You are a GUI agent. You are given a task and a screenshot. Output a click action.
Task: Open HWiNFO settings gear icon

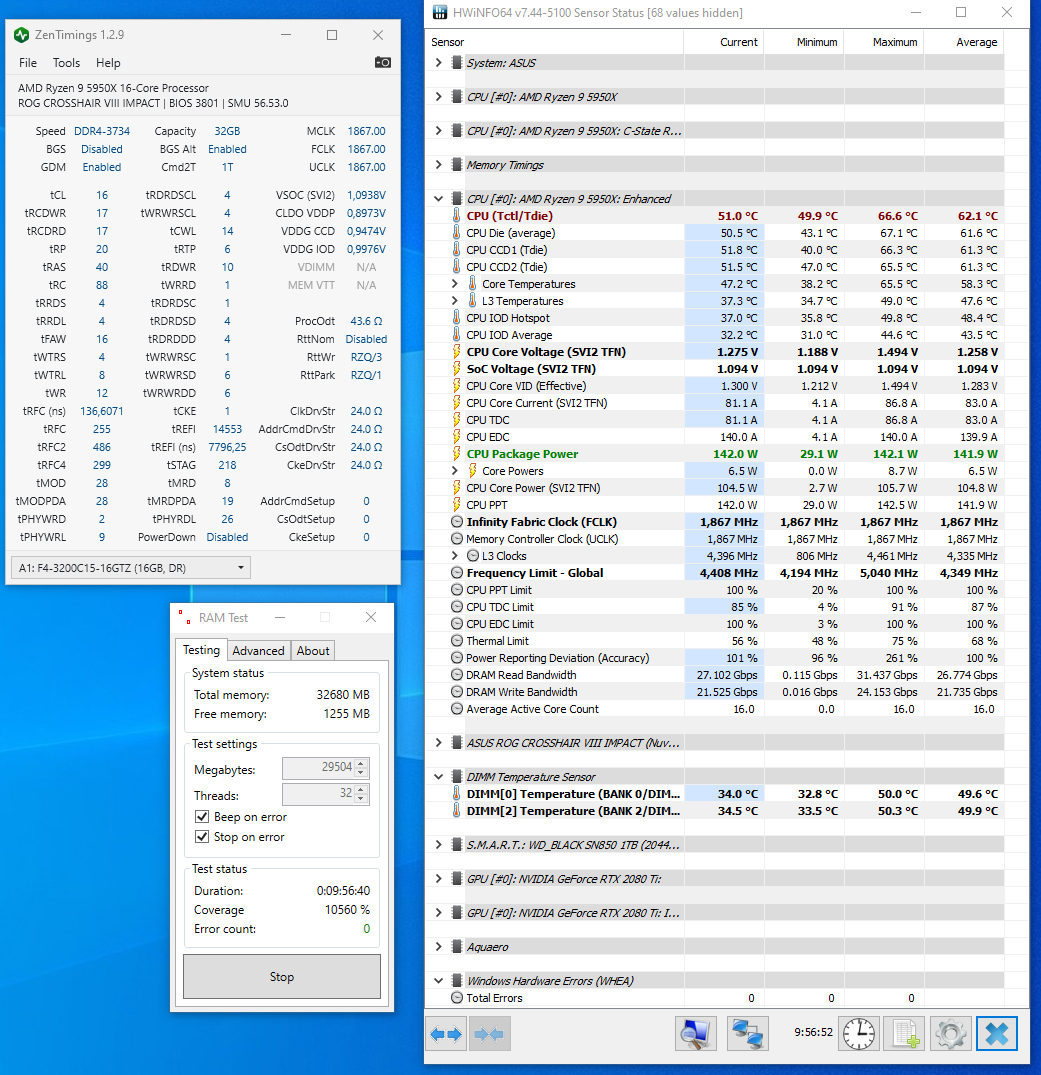point(950,1033)
